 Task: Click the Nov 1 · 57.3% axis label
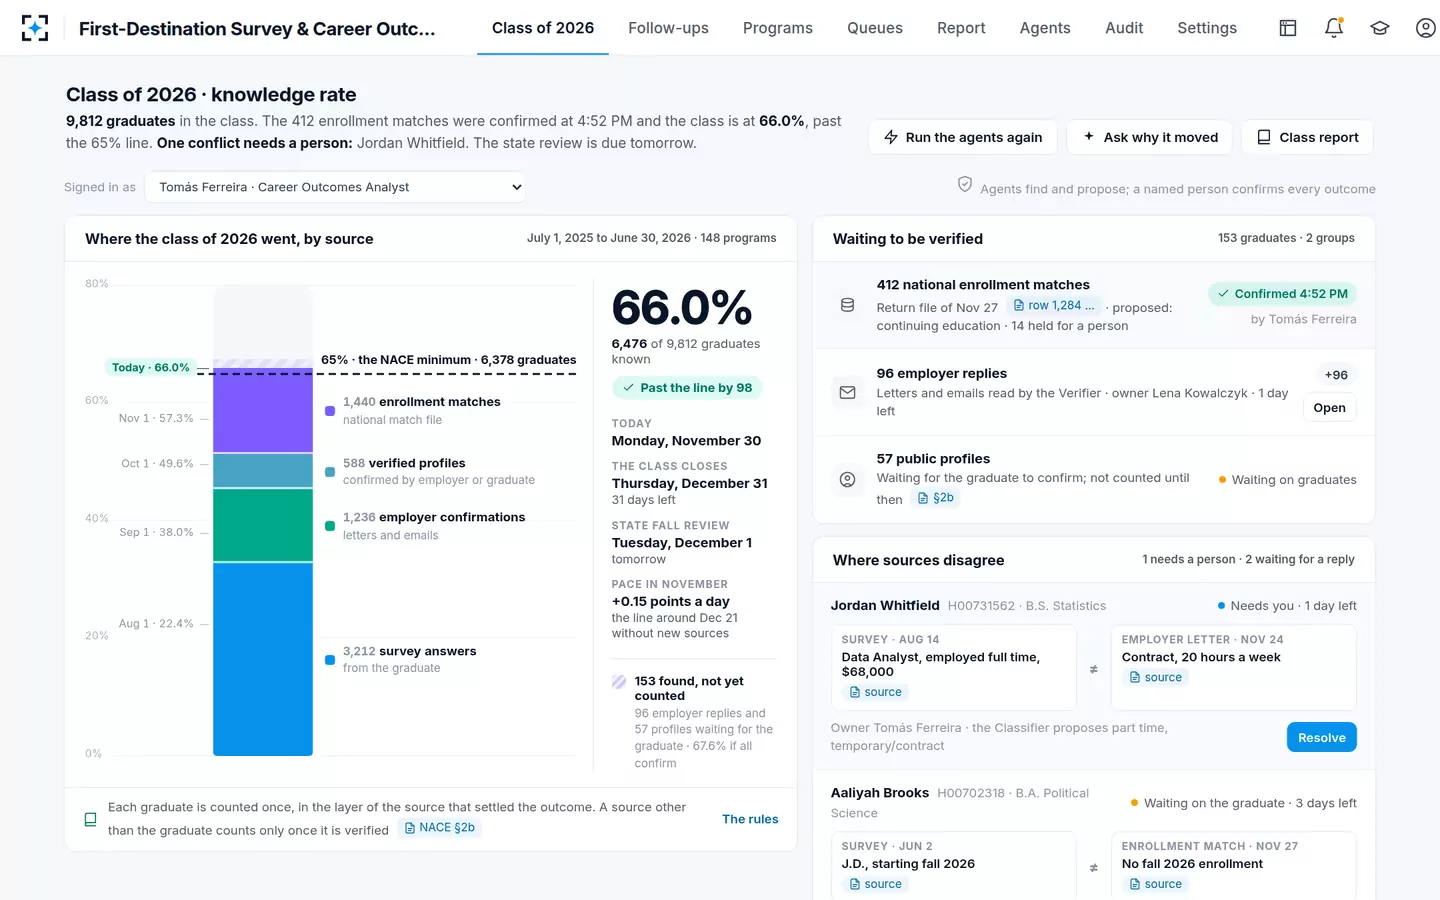[156, 418]
